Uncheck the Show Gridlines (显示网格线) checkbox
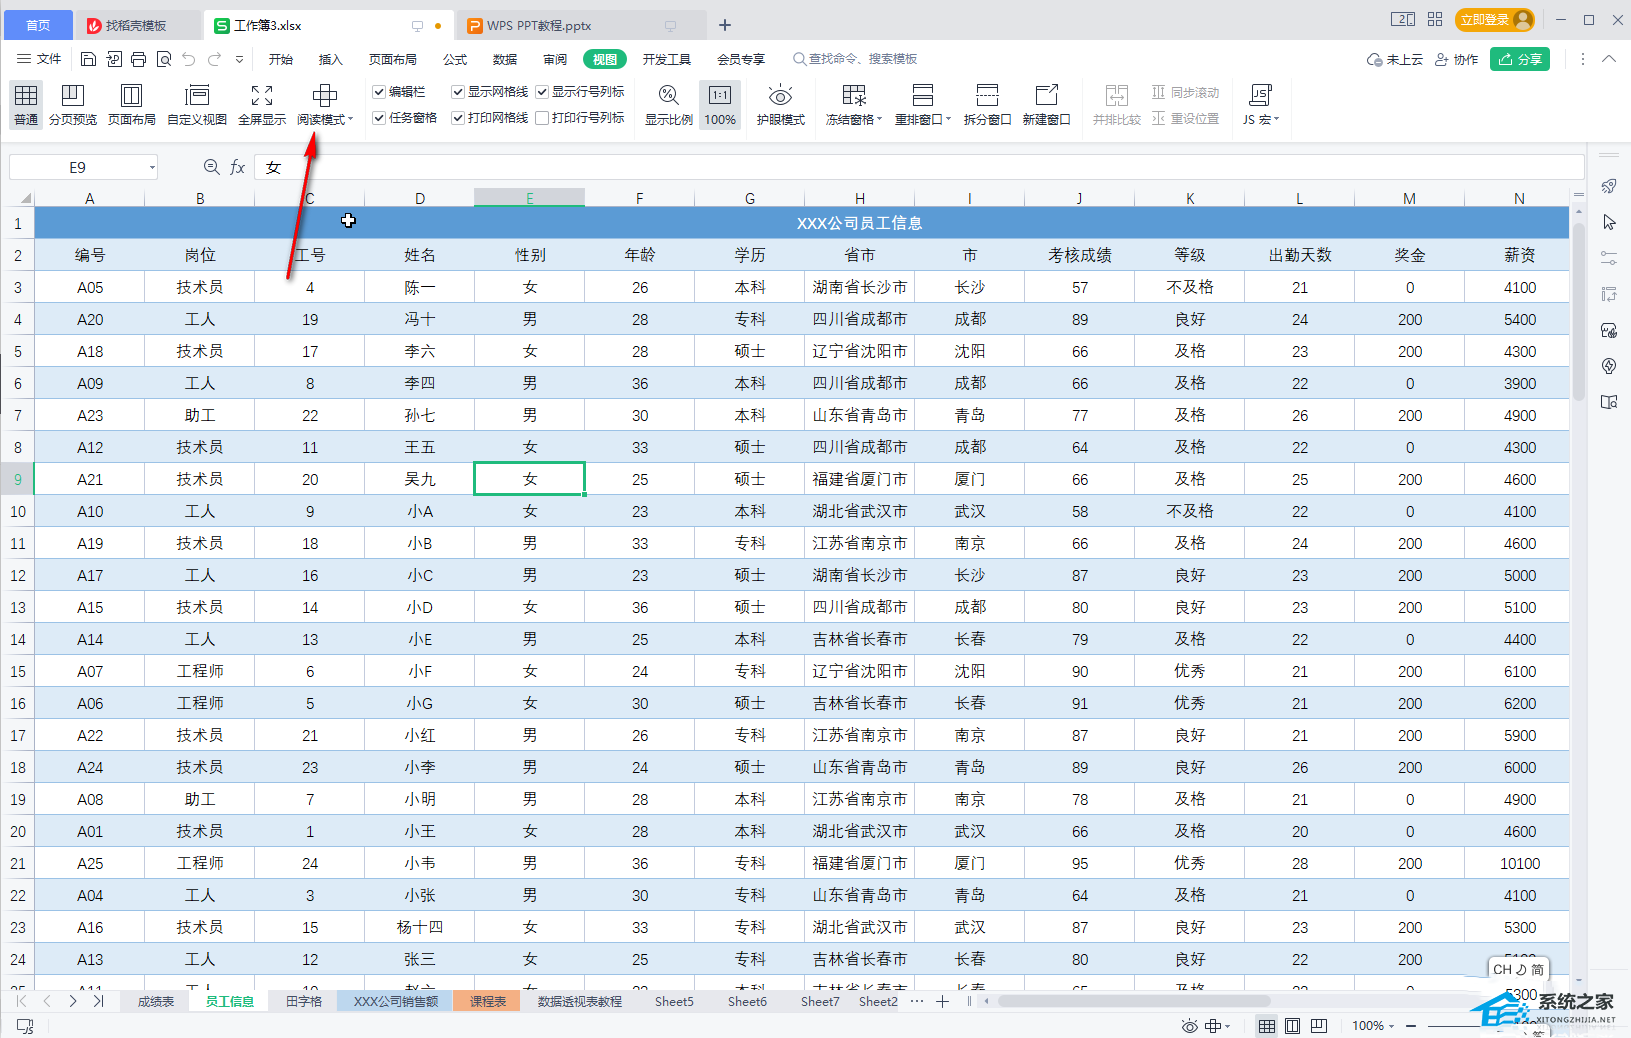This screenshot has width=1631, height=1038. tap(458, 92)
